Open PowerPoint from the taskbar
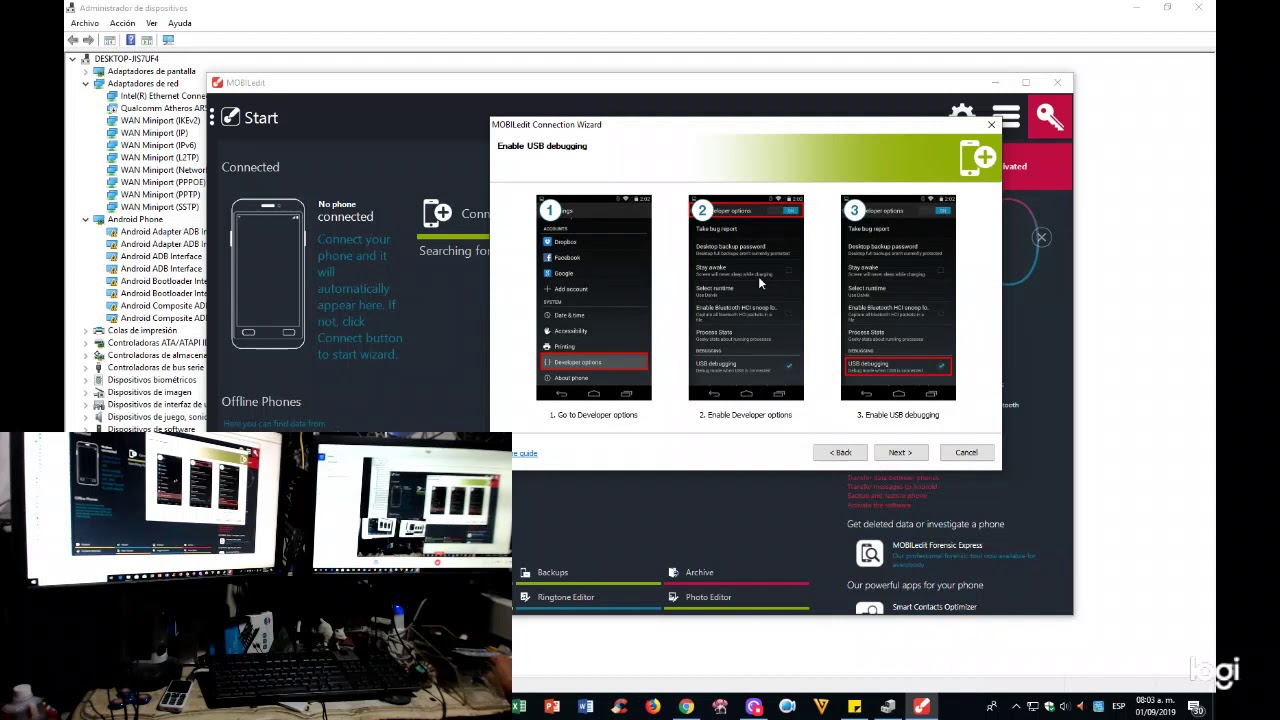 tap(552, 707)
